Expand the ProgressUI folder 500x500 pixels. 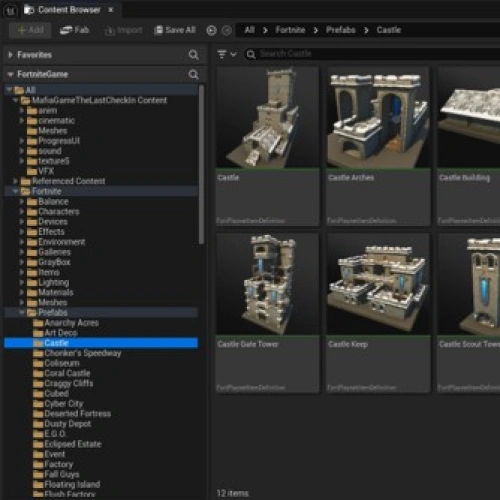point(22,141)
